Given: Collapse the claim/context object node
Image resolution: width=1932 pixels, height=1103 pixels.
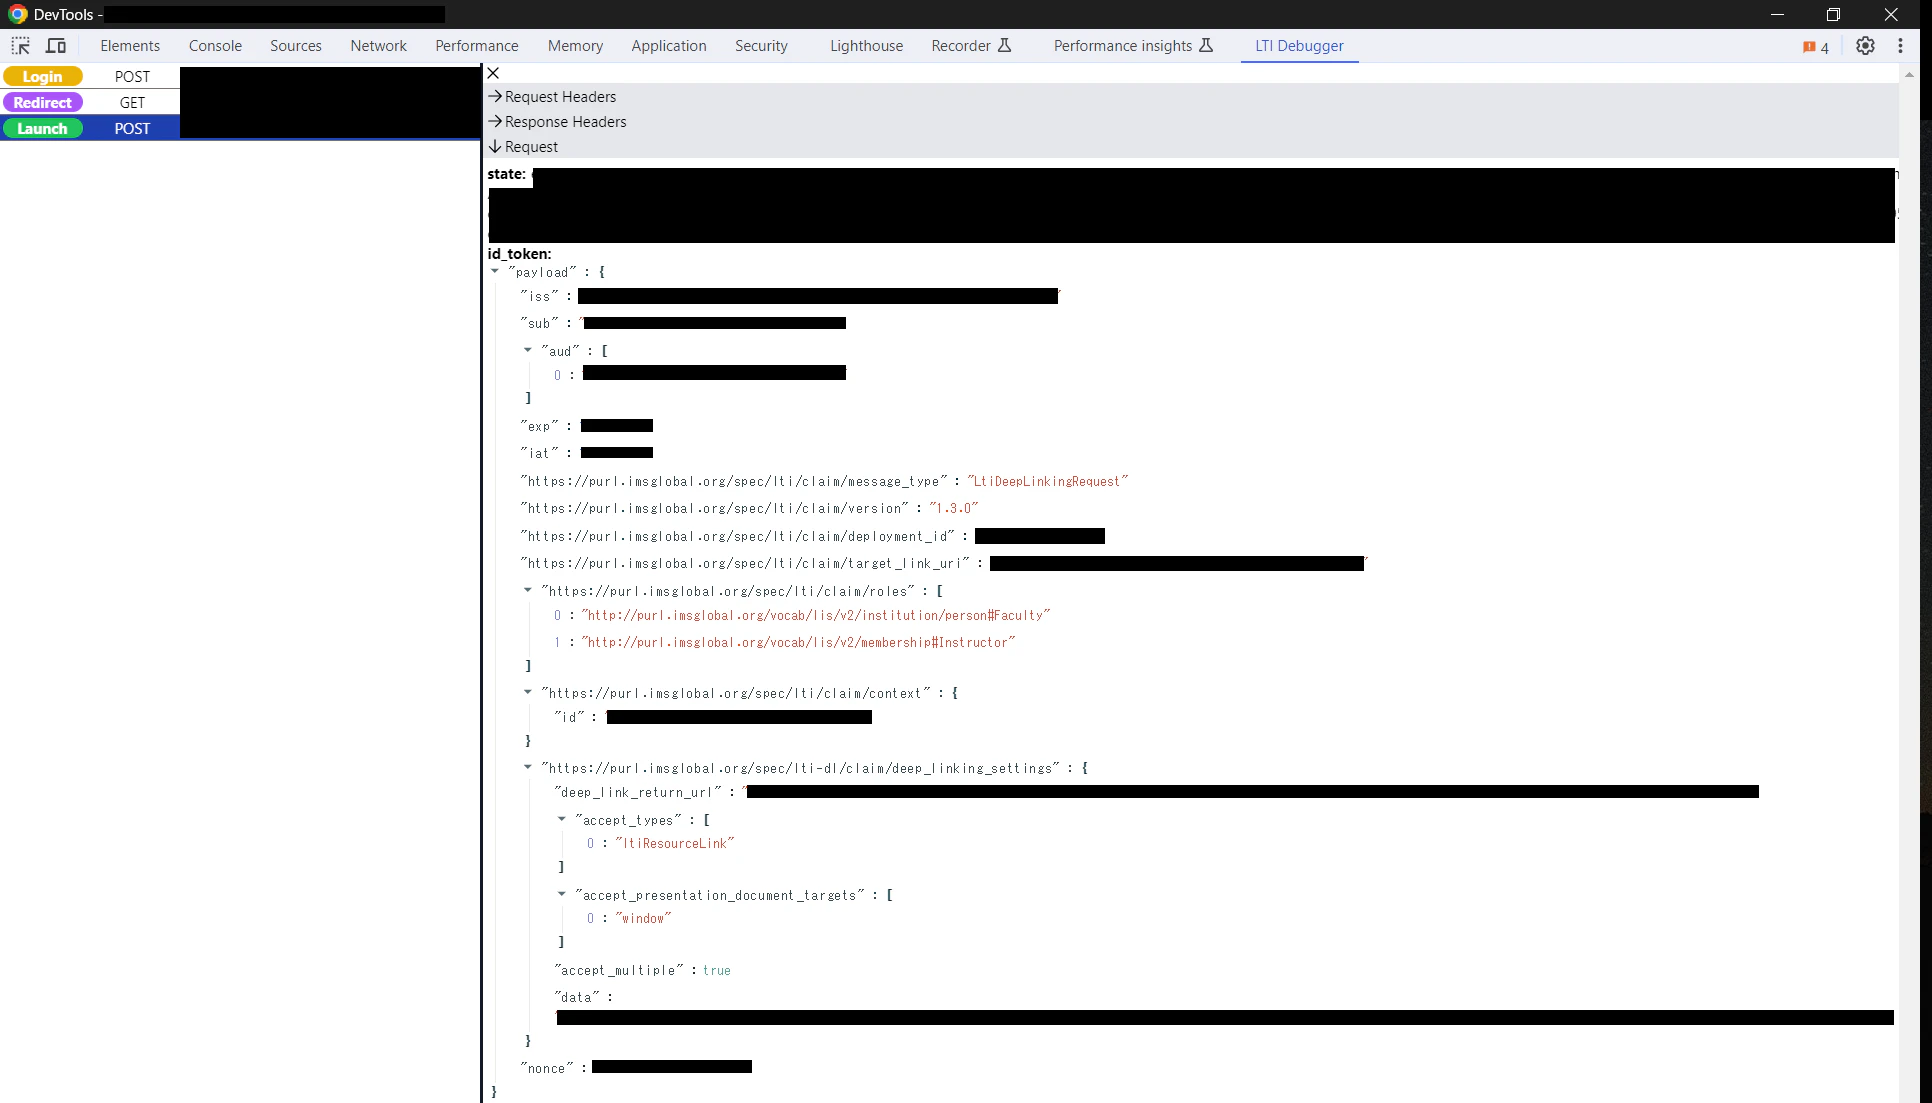Looking at the screenshot, I should 528,693.
